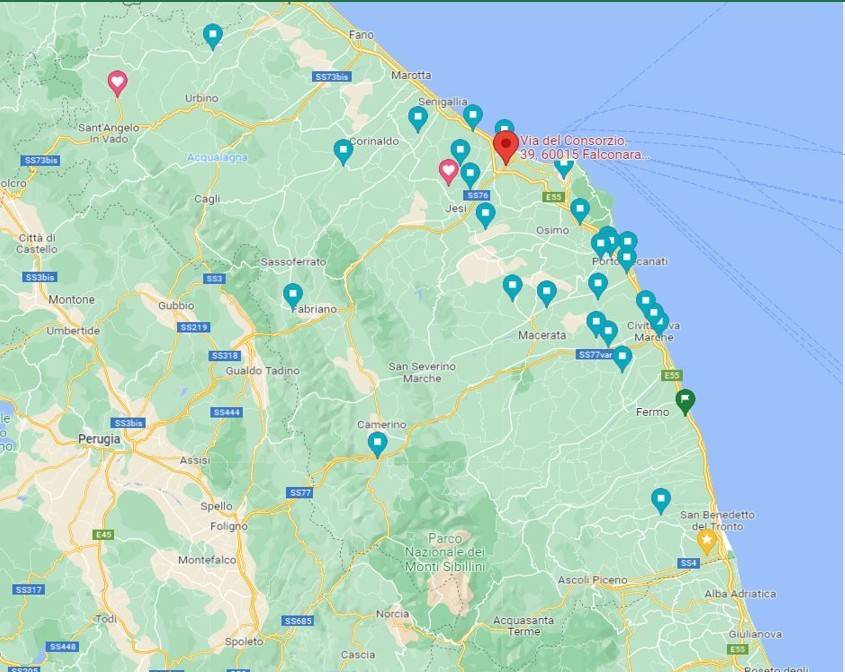Click the Giulianova town label

tap(756, 634)
